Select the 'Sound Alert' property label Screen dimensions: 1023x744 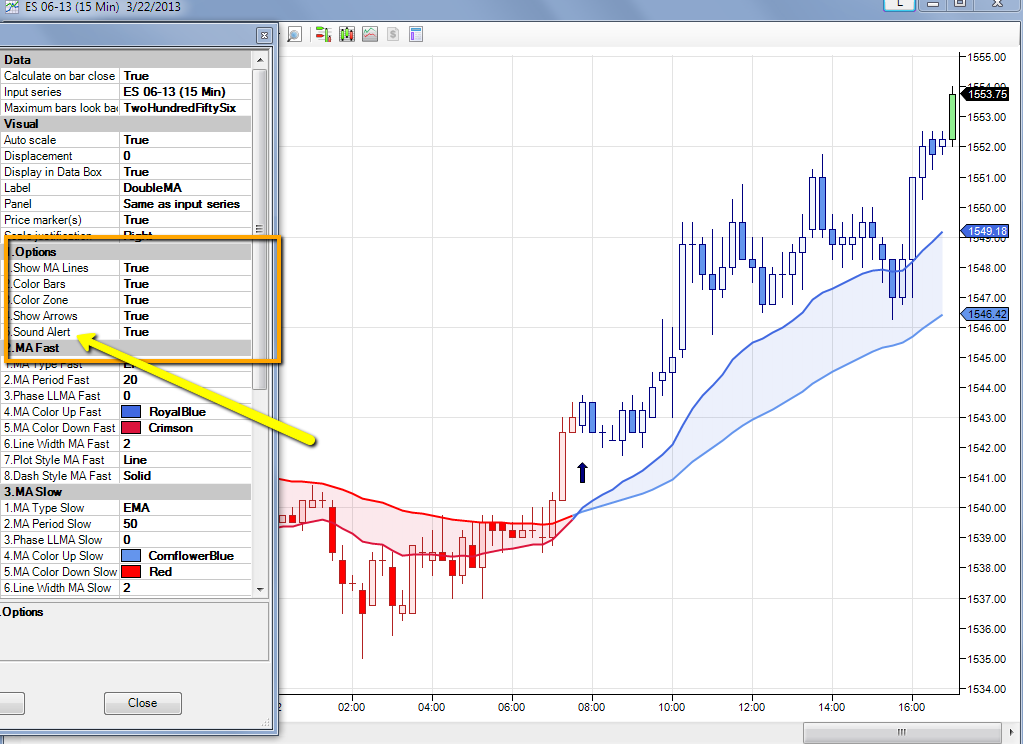click(42, 332)
